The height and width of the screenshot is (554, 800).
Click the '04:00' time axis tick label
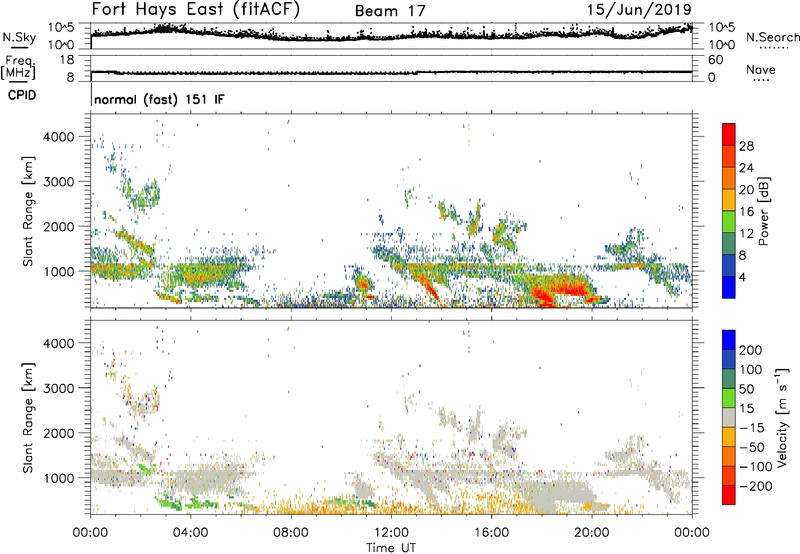190,533
